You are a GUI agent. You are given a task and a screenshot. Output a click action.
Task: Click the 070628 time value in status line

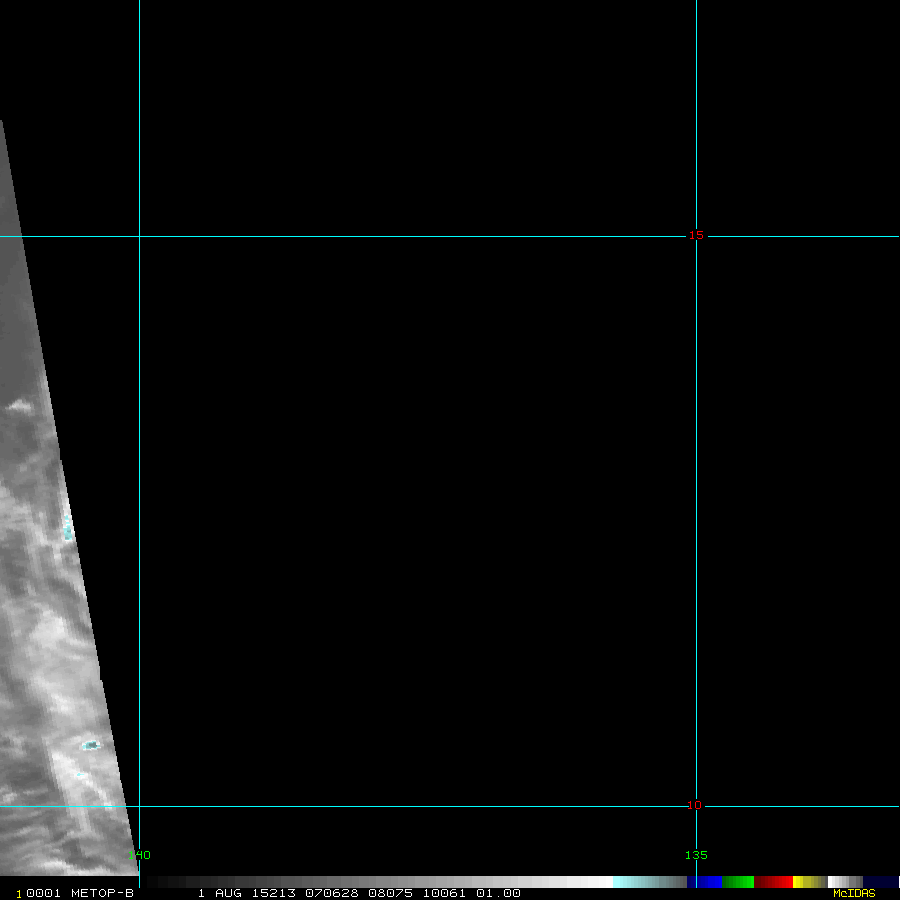point(327,893)
